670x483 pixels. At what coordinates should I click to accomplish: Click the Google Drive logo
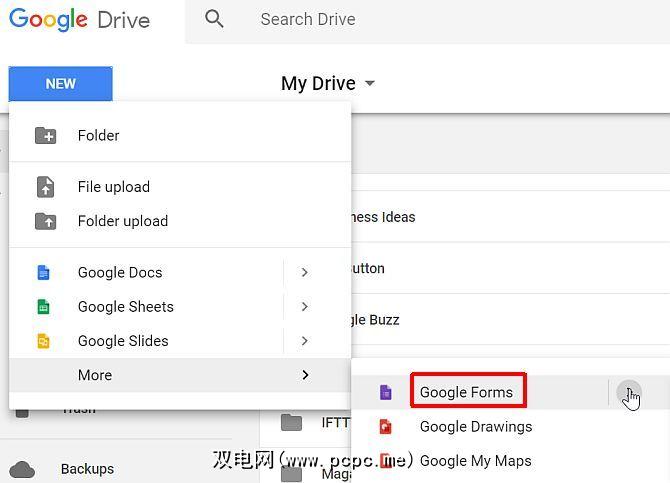pos(79,20)
